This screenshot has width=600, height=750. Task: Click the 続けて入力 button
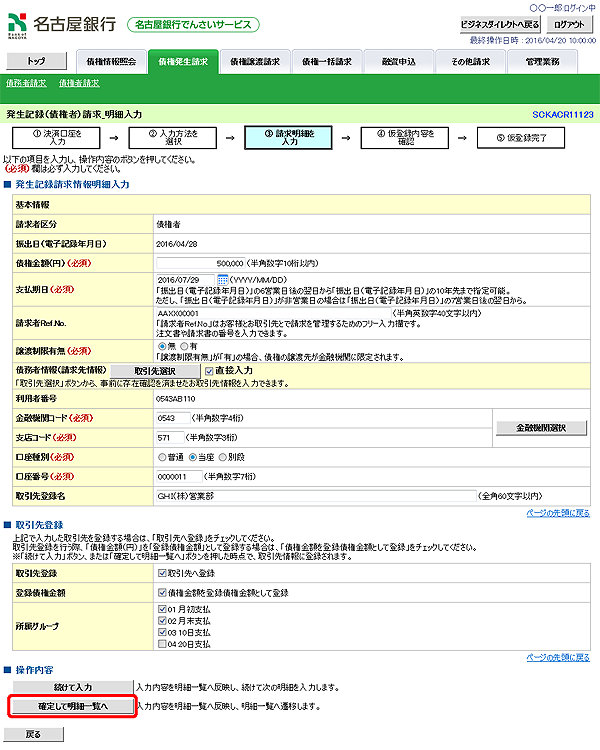73,687
